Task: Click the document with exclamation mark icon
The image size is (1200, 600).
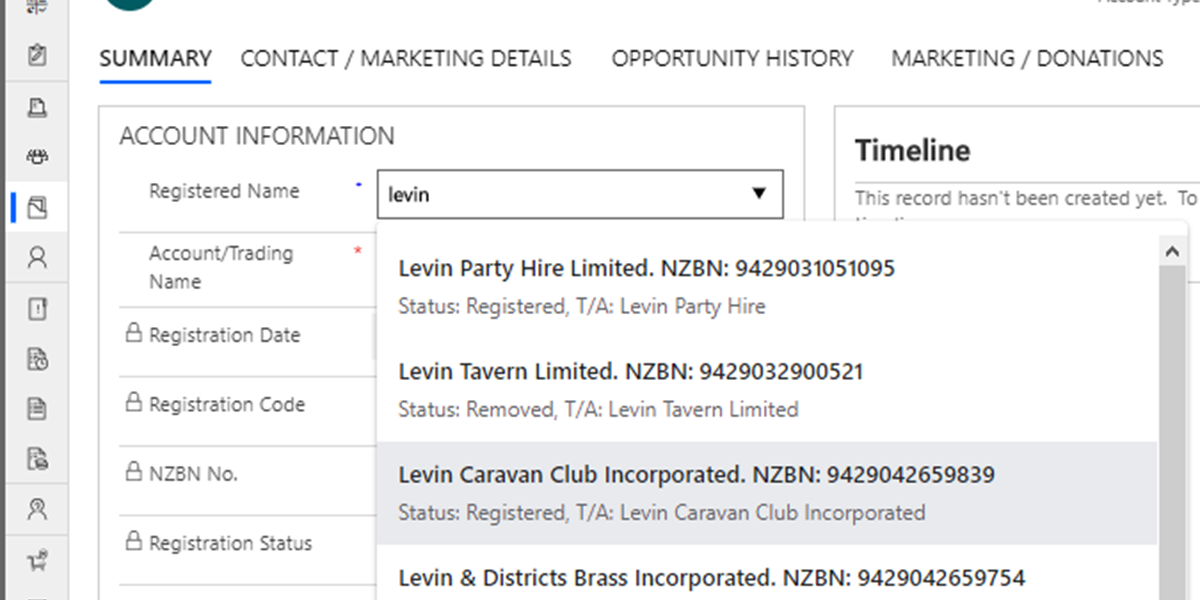Action: pos(37,309)
